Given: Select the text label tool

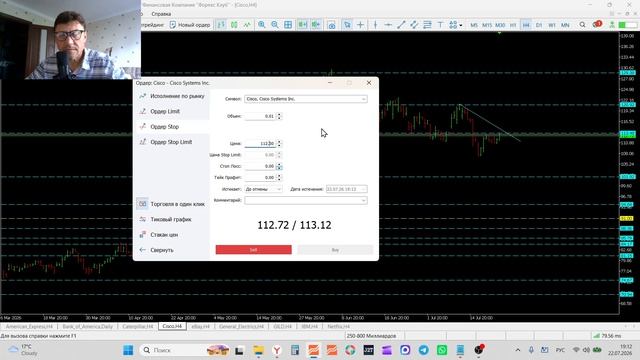Looking at the screenshot, I should (x=440, y=25).
